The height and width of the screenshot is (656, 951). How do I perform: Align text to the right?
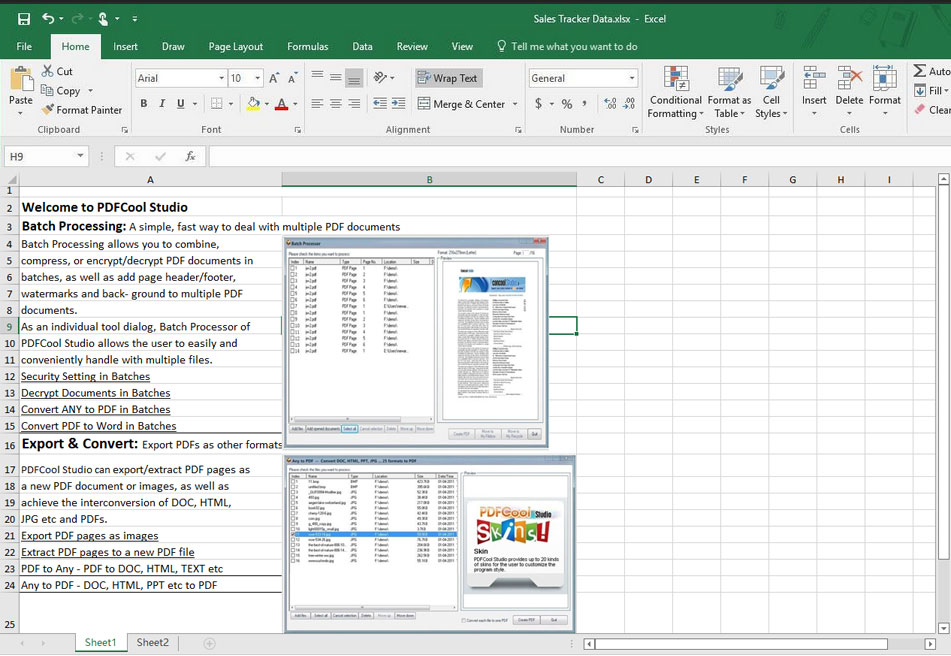point(354,104)
